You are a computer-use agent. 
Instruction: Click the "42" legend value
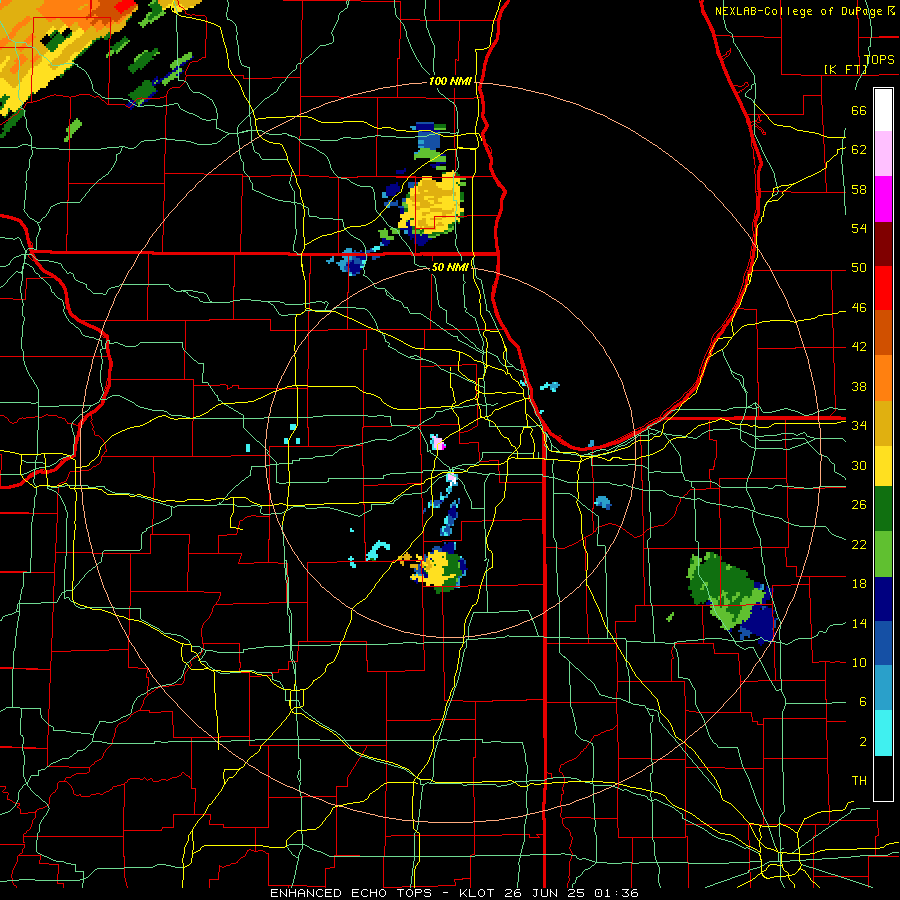tap(859, 347)
